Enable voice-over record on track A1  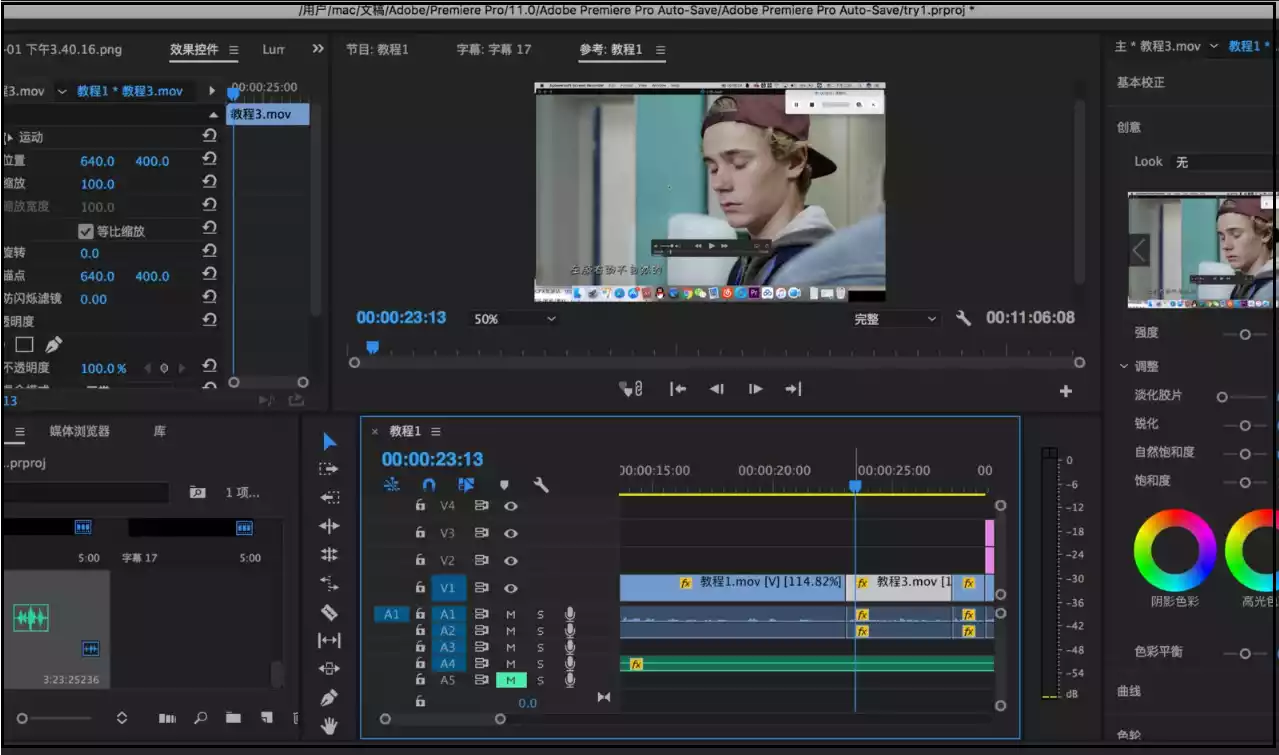(570, 614)
